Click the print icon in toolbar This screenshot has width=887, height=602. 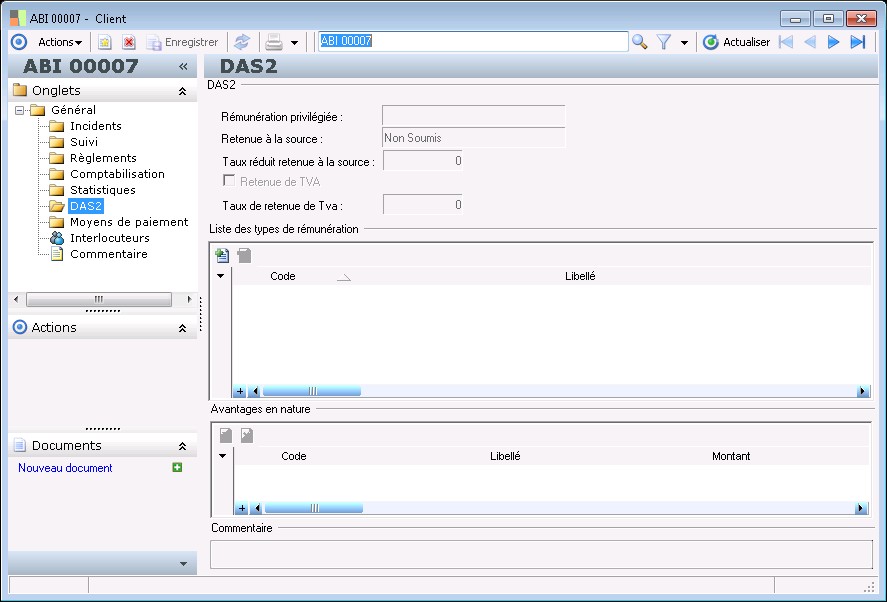click(x=273, y=42)
